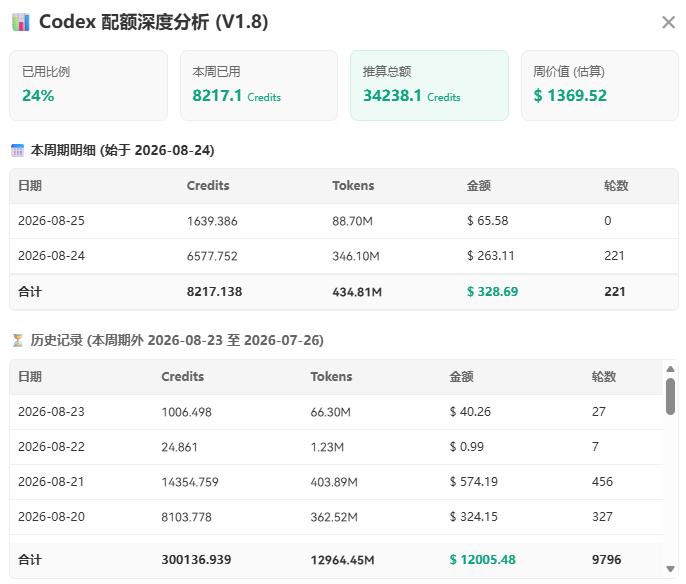Click the hourglass icon next to 历史记录
Viewport: 686px width, 584px height.
18,340
